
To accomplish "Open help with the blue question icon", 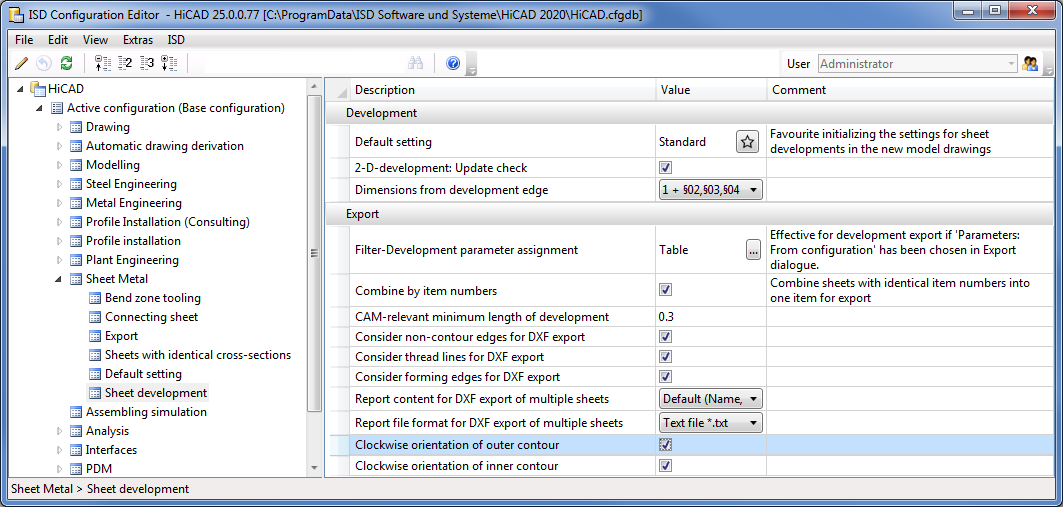I will [453, 64].
